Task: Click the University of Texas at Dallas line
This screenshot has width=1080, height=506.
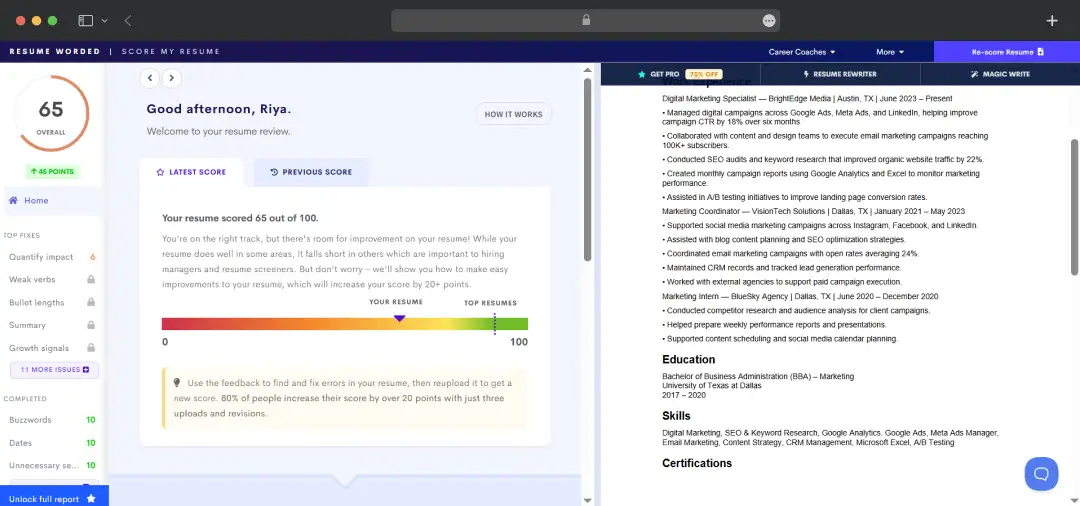Action: click(712, 386)
